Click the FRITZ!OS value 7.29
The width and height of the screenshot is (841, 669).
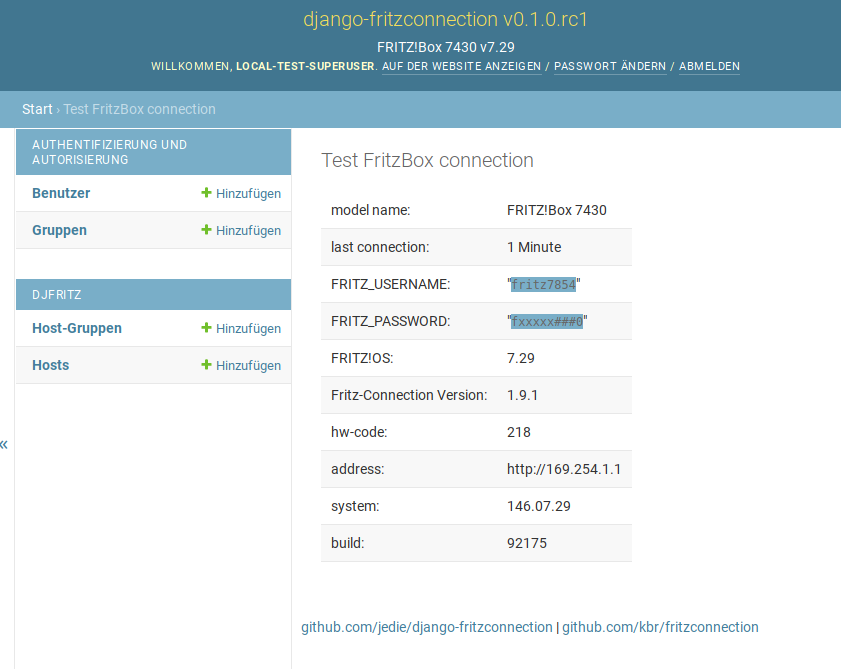pos(521,358)
